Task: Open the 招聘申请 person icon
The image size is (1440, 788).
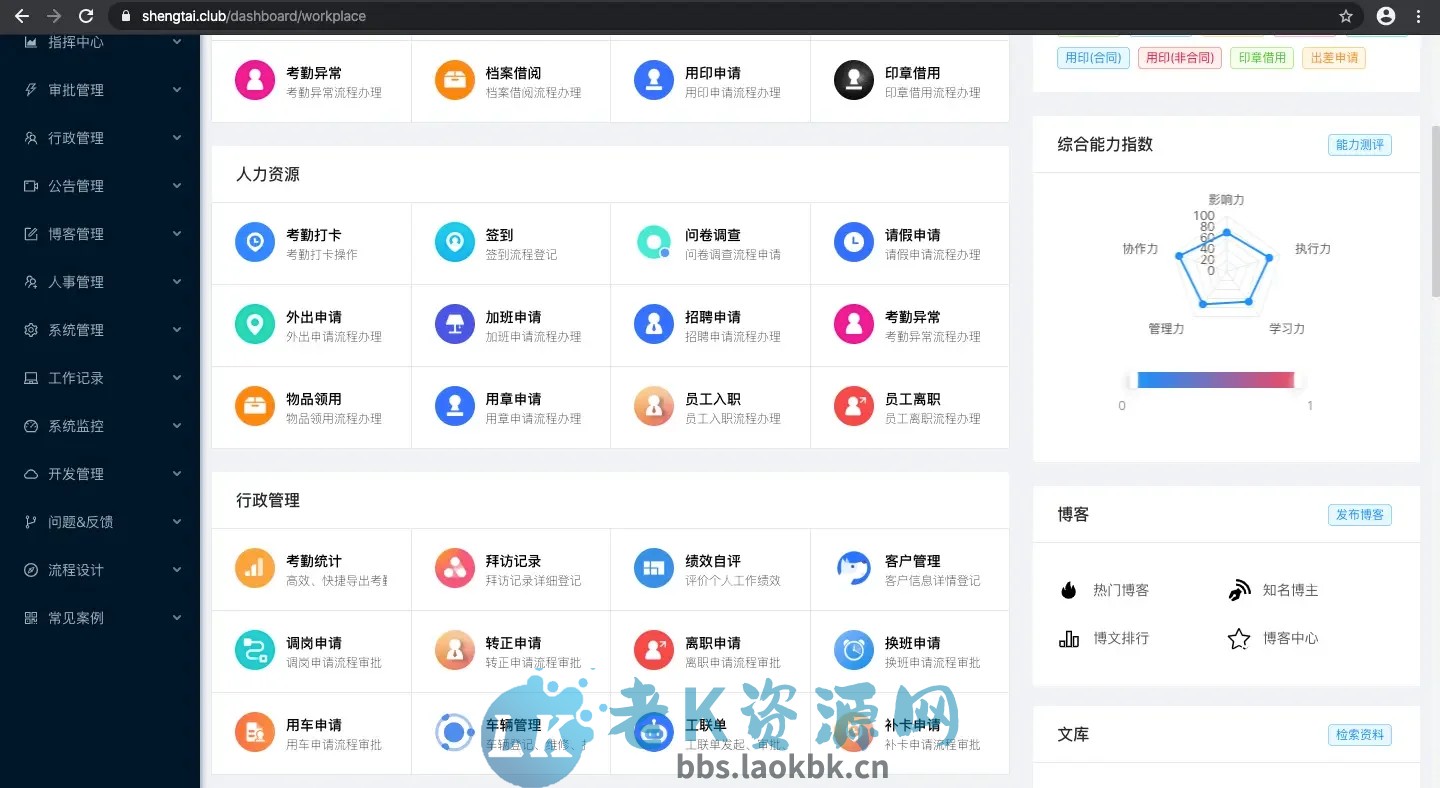Action: pos(654,324)
